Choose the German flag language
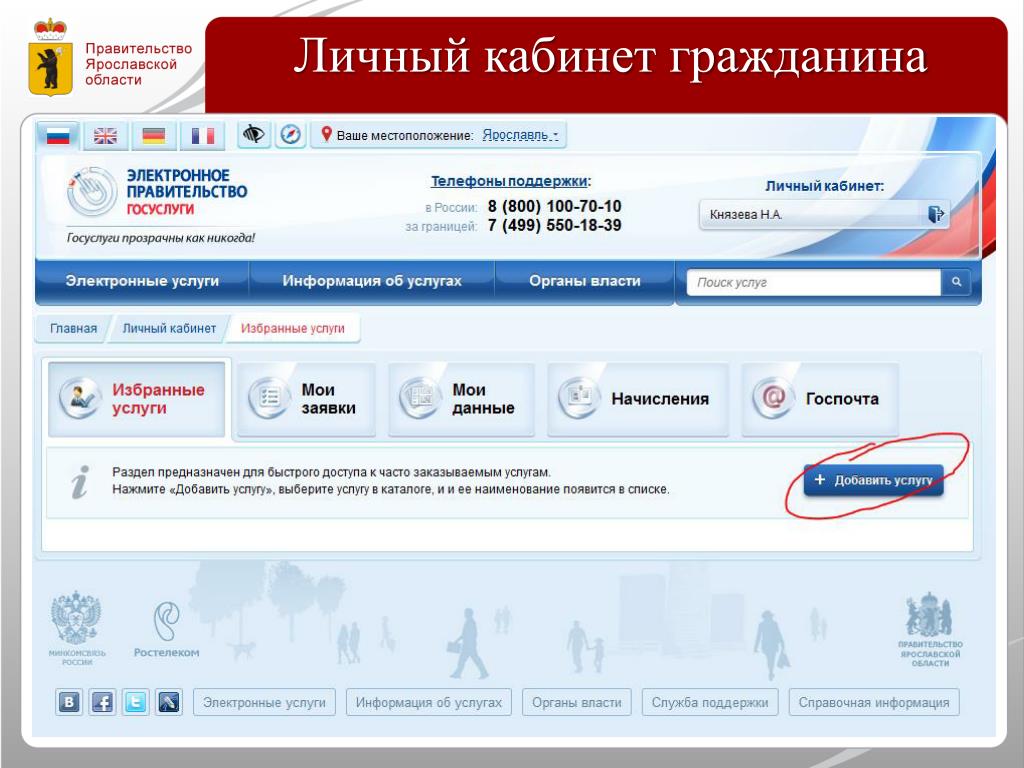Image resolution: width=1024 pixels, height=768 pixels. [x=153, y=135]
